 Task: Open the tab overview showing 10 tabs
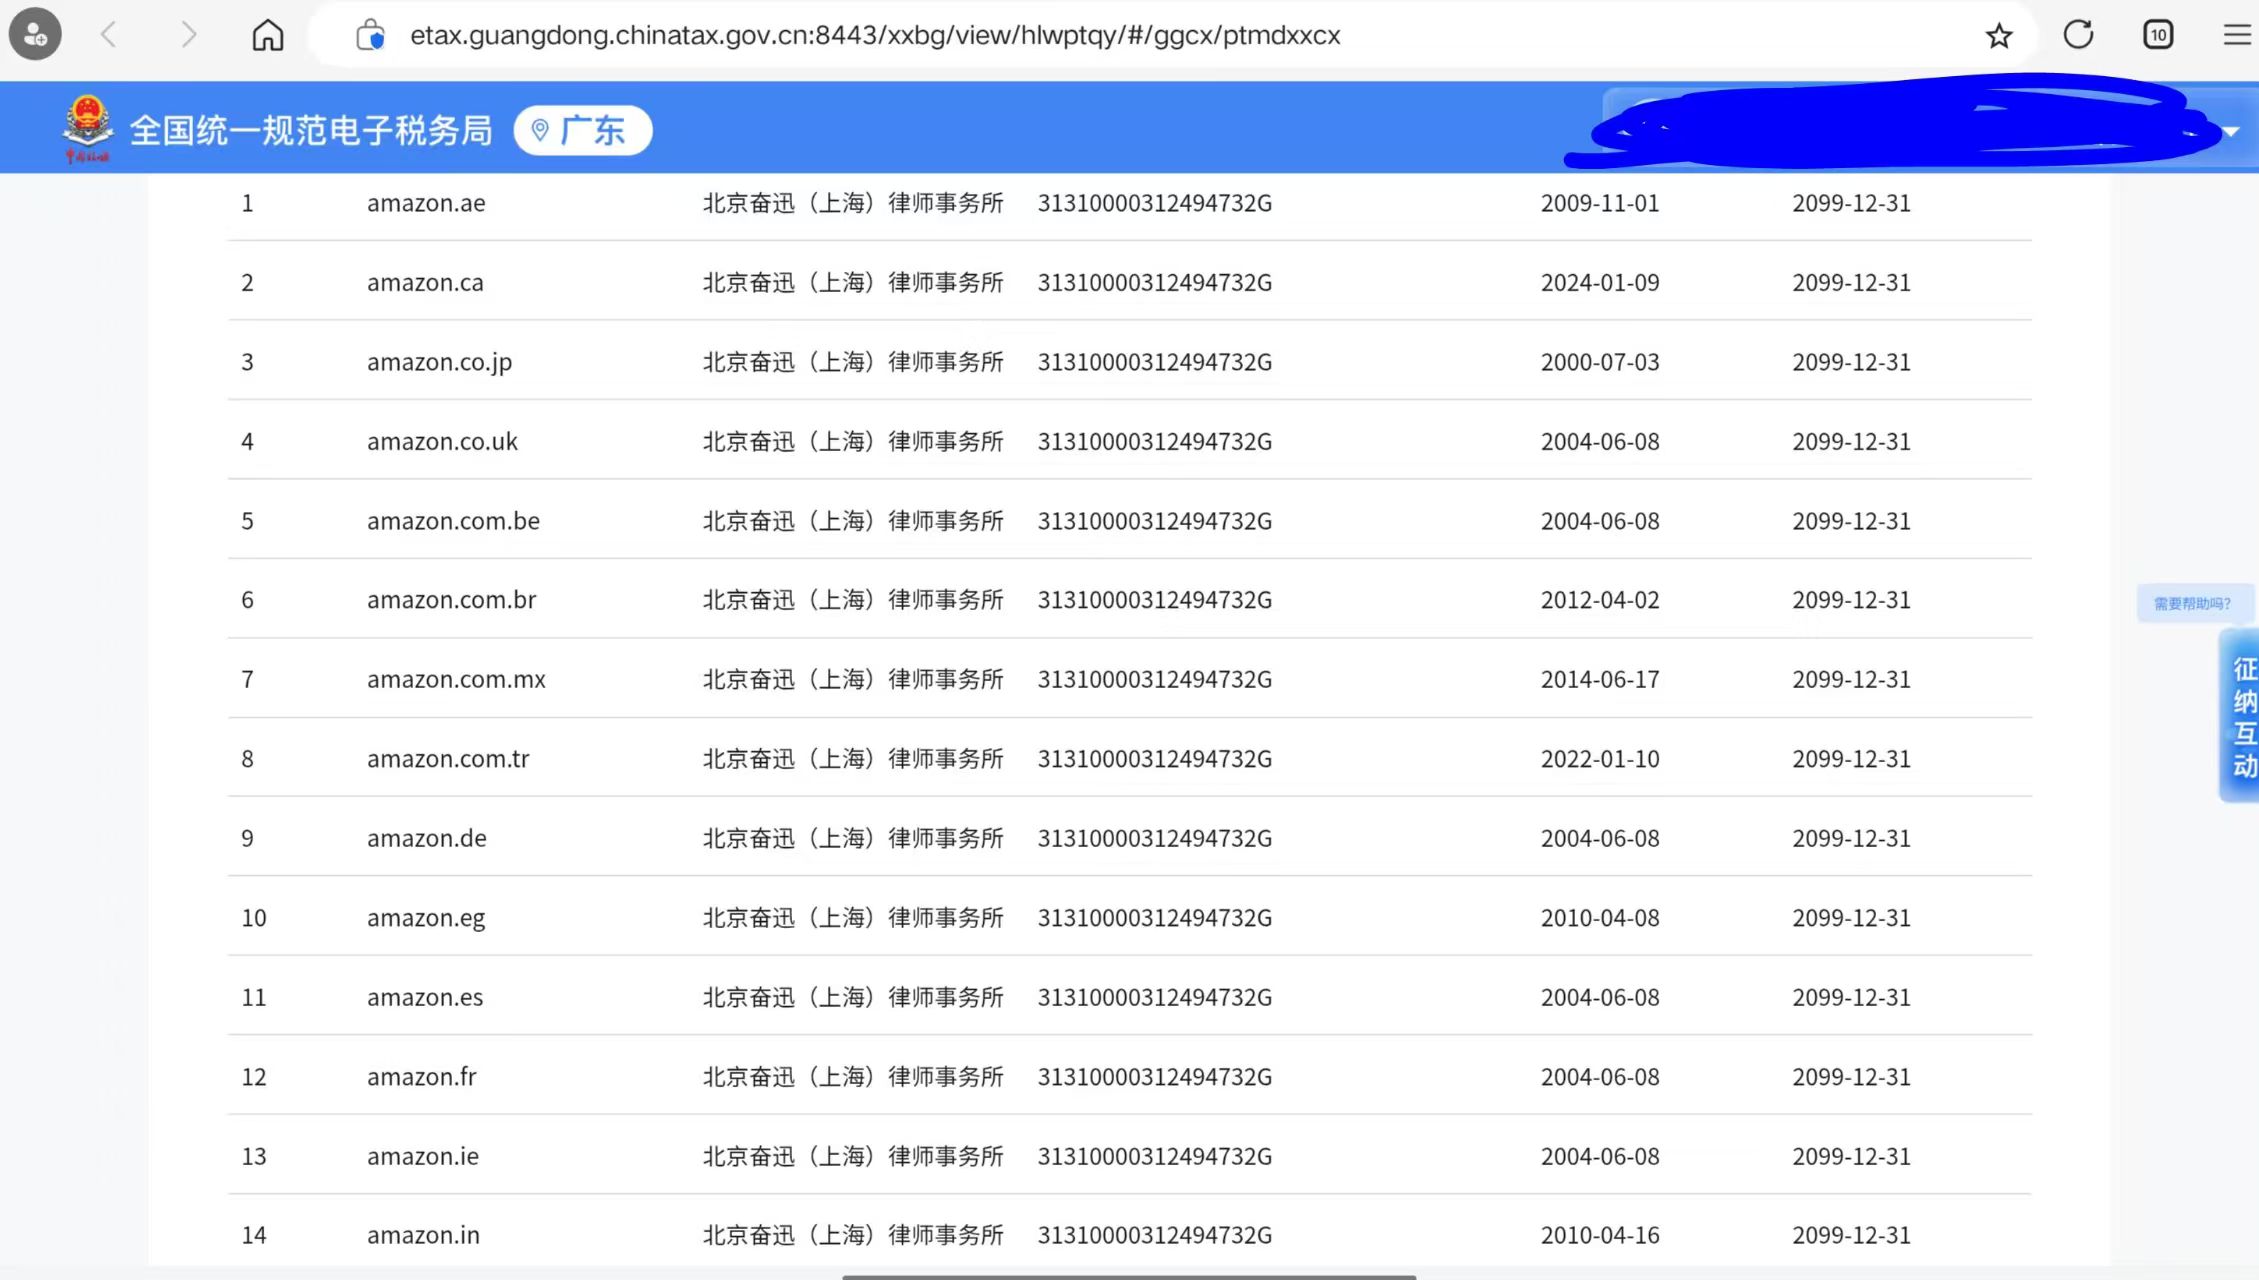(2158, 33)
